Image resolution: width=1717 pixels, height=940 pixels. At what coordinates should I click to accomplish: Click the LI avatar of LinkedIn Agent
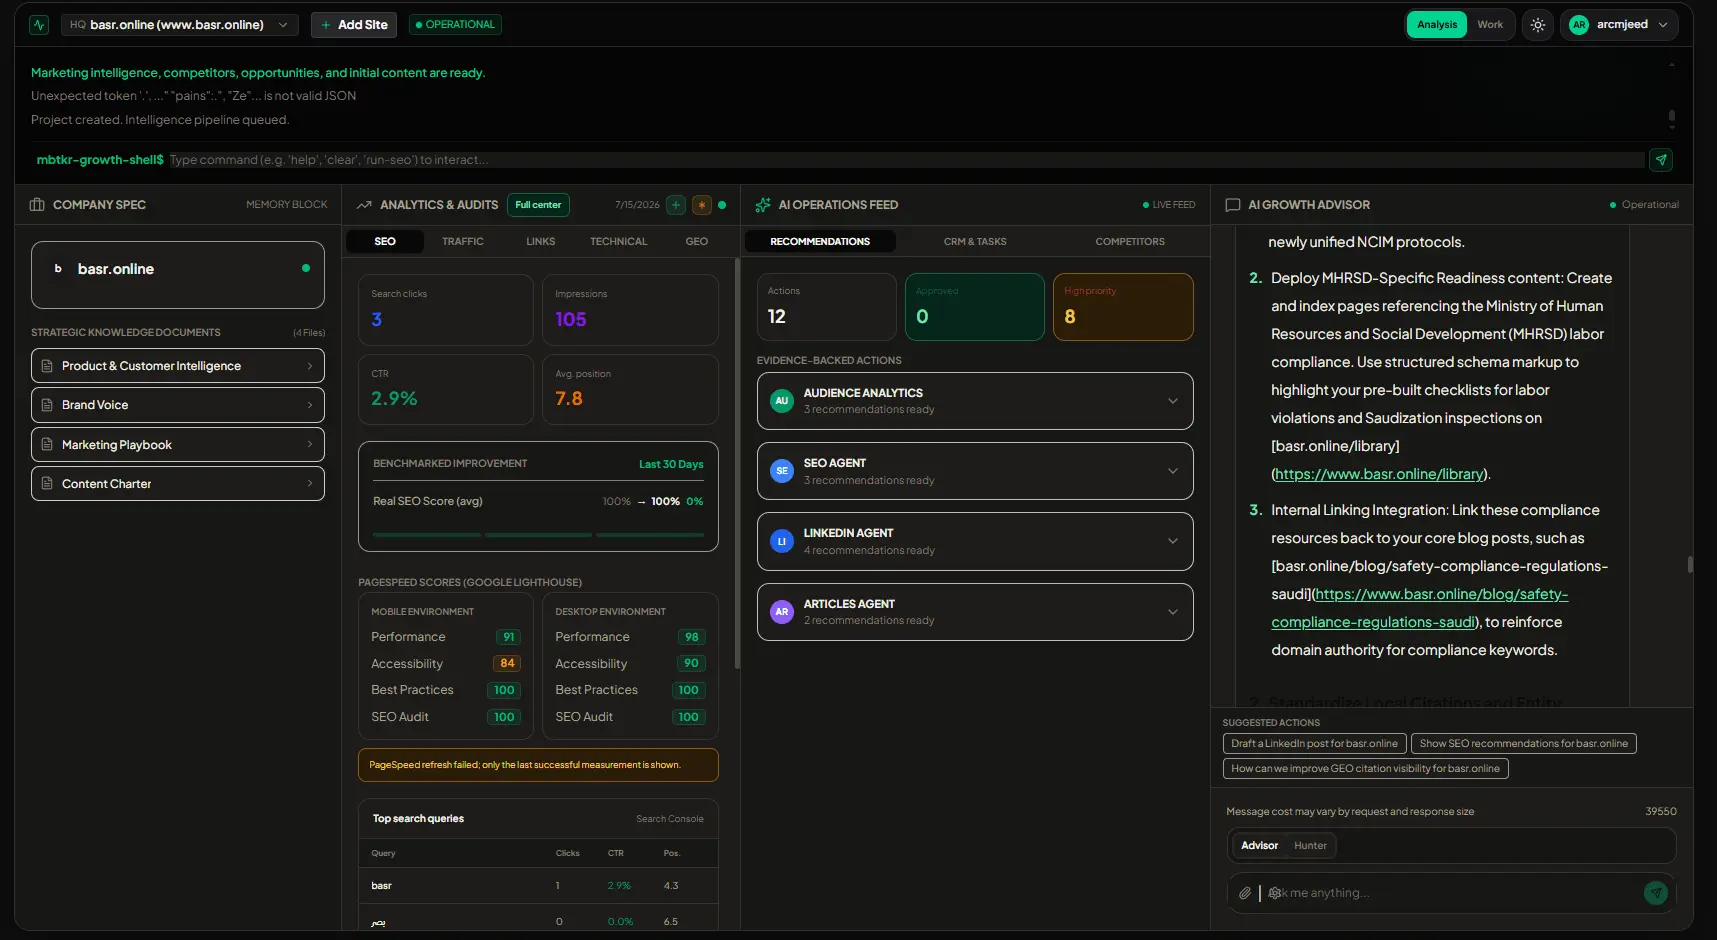782,541
